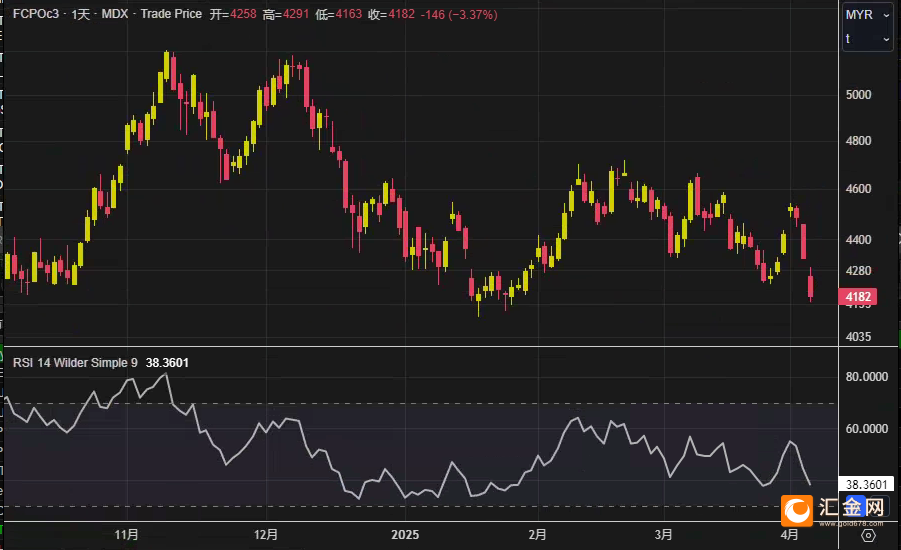Click the RSI 14 Wilder Simple 9 label

[x=75, y=363]
